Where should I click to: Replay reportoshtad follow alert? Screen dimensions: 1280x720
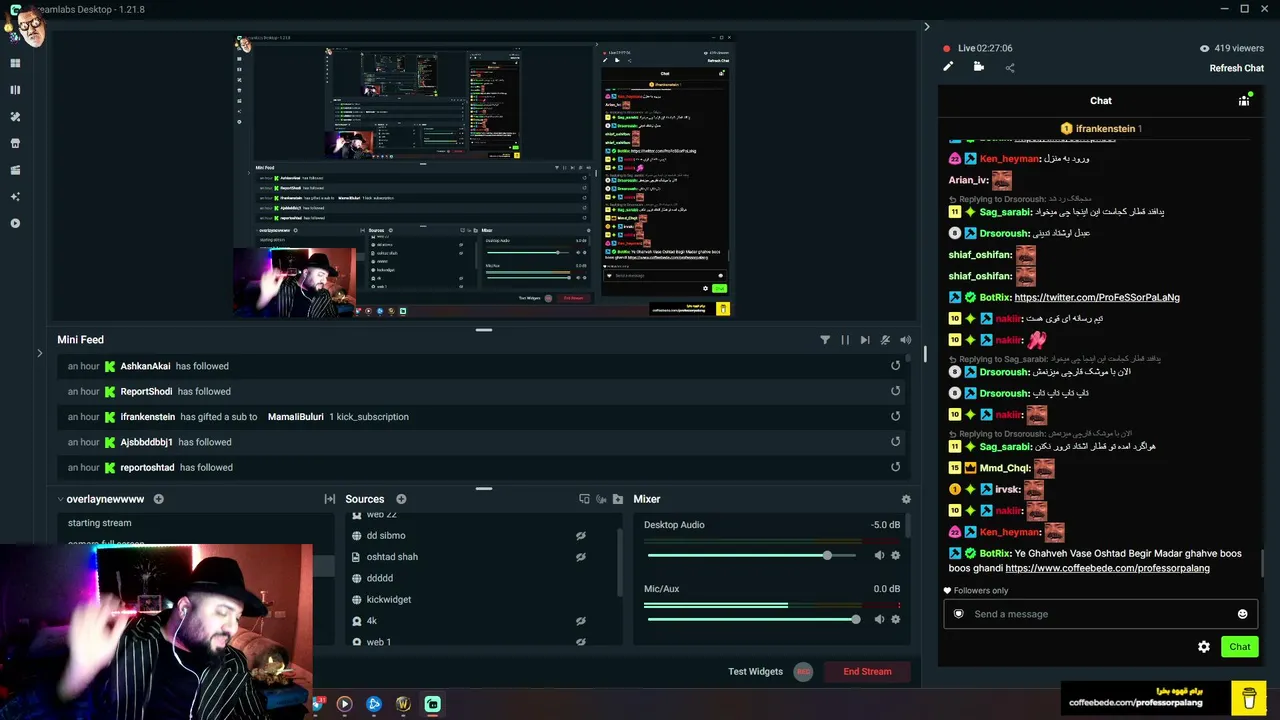[895, 467]
